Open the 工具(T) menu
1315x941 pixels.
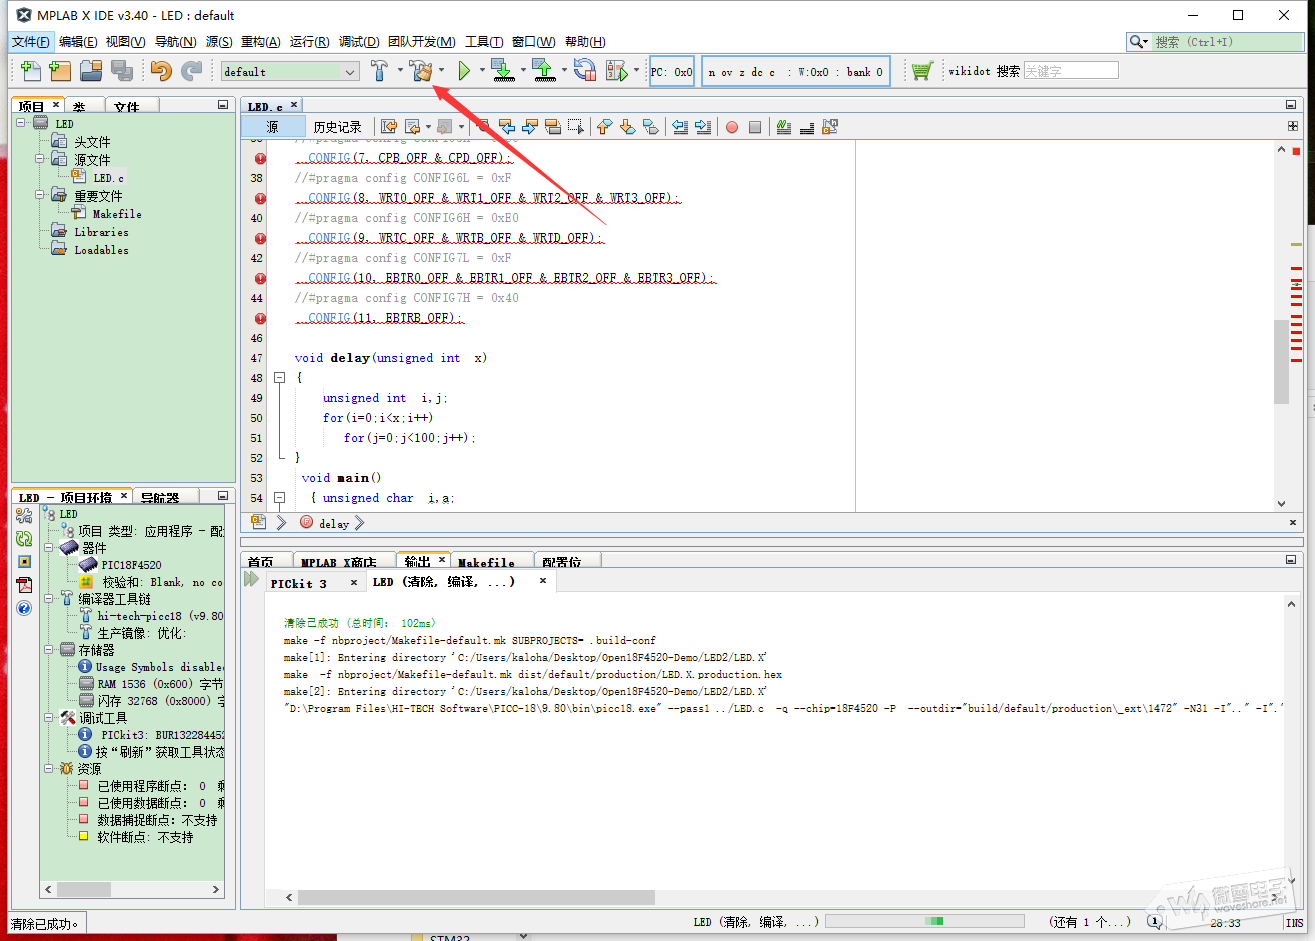pyautogui.click(x=484, y=42)
